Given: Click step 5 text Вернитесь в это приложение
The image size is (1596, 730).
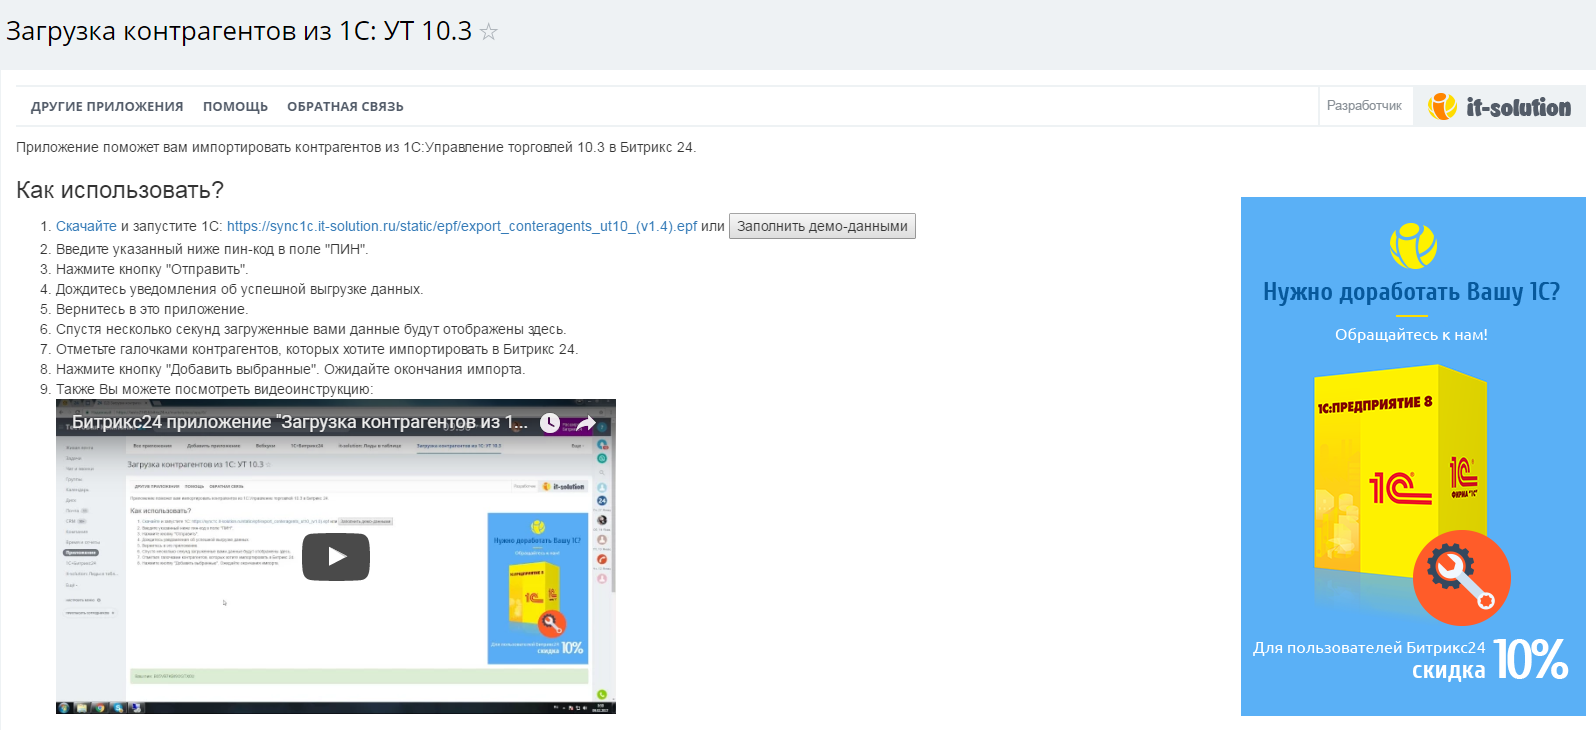Looking at the screenshot, I should (x=152, y=309).
